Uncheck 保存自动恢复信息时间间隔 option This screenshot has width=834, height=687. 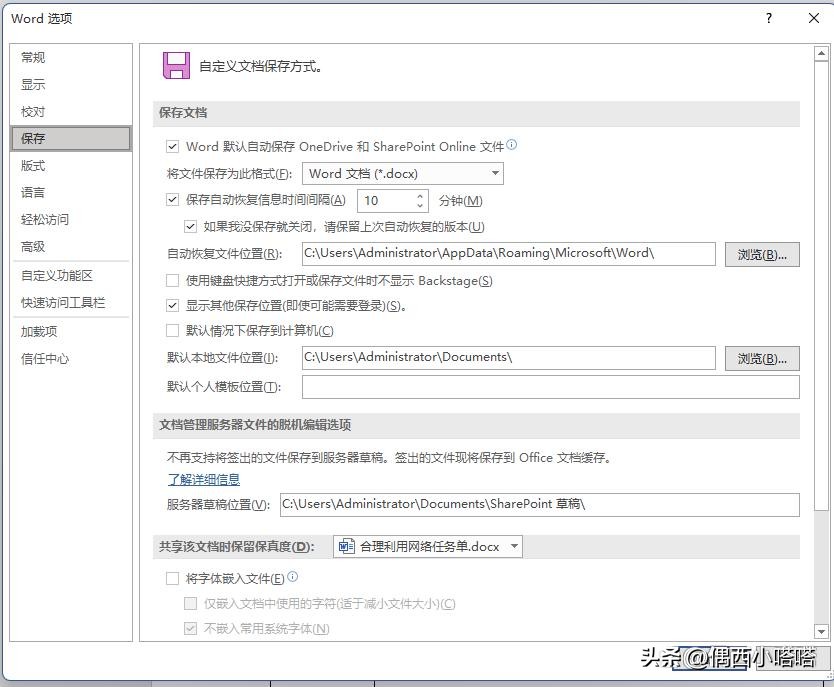[173, 197]
